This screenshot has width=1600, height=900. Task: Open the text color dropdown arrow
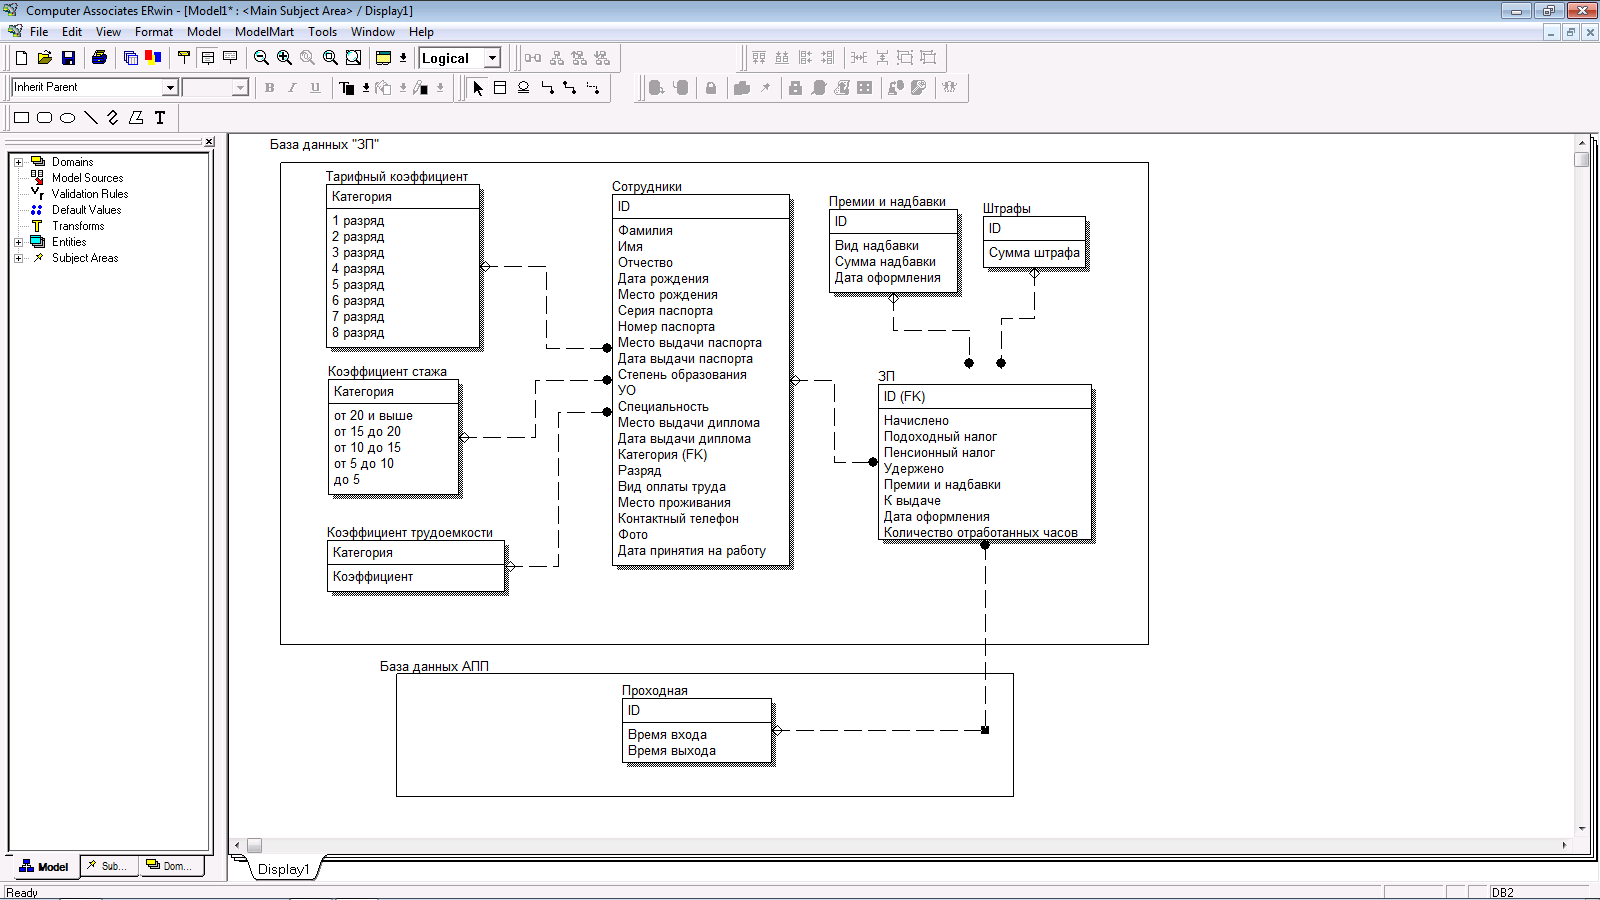point(366,88)
